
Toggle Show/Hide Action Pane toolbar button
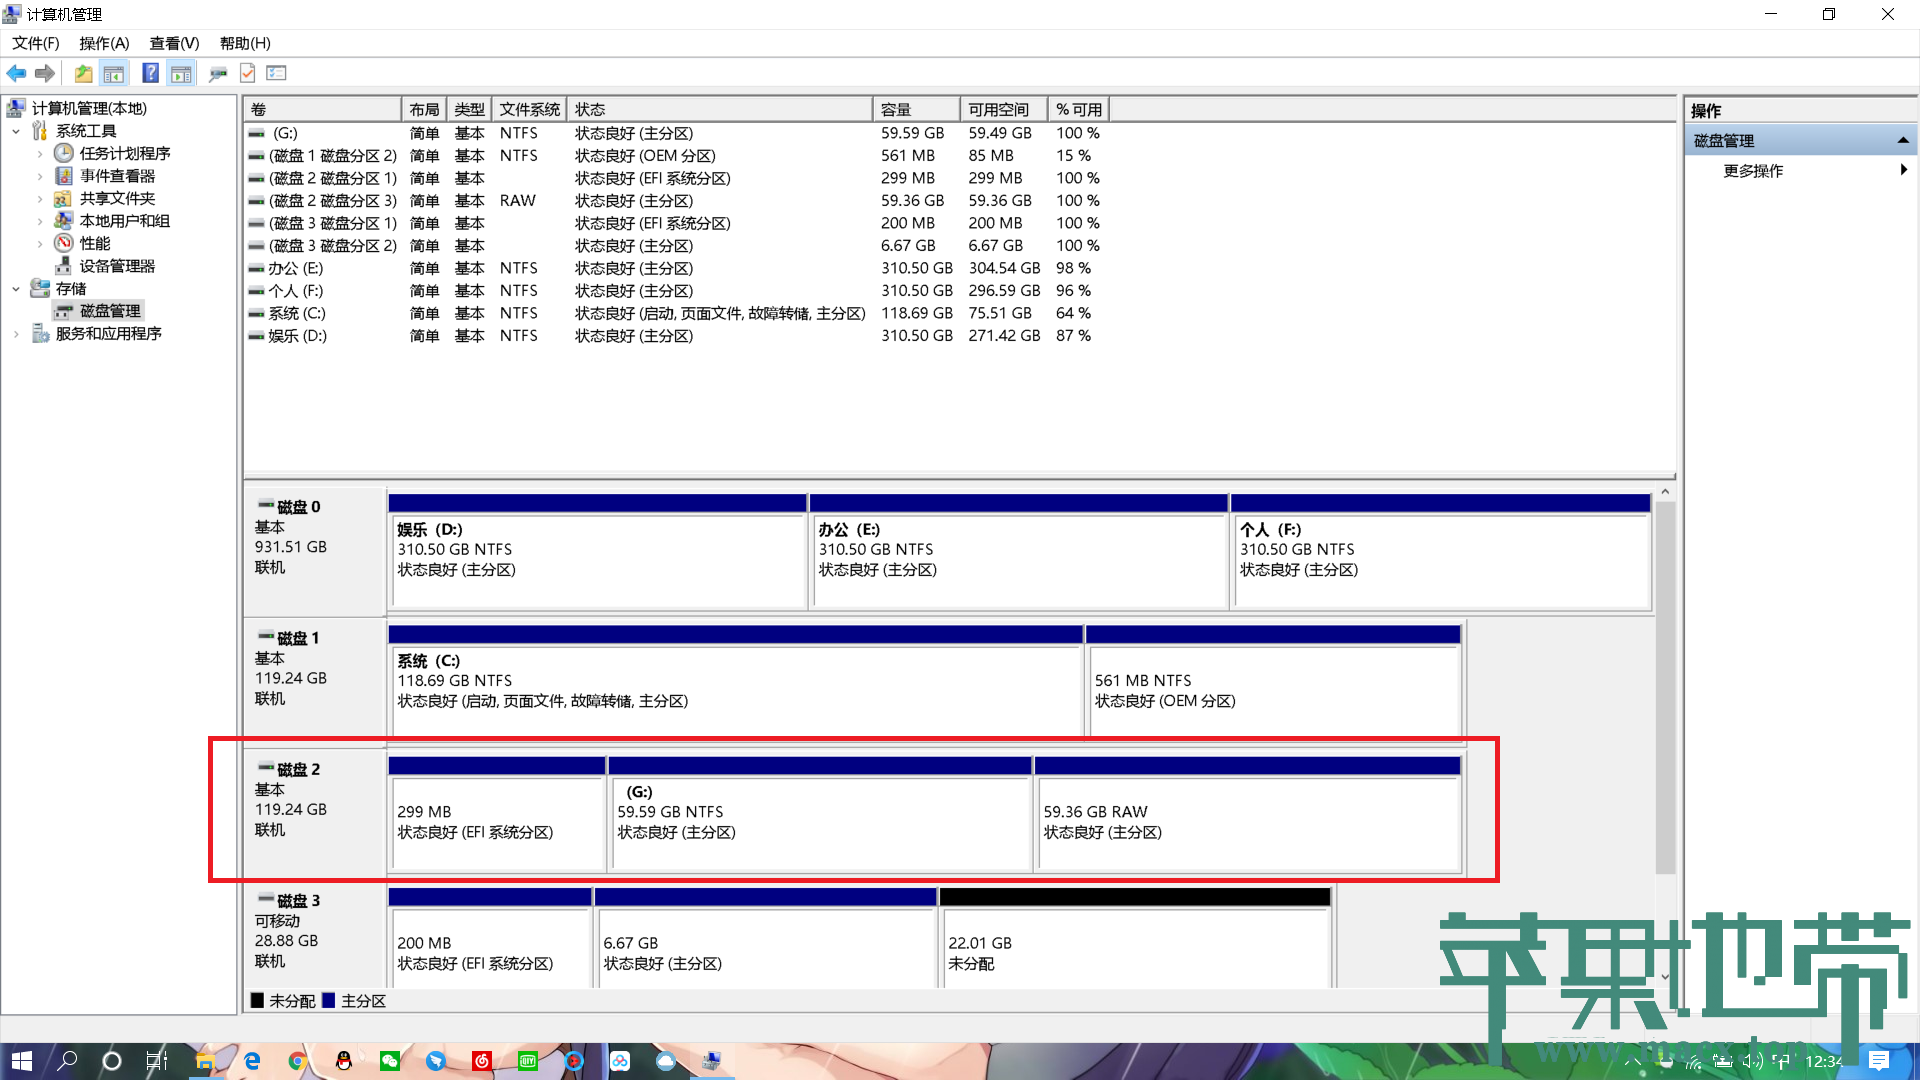point(181,73)
